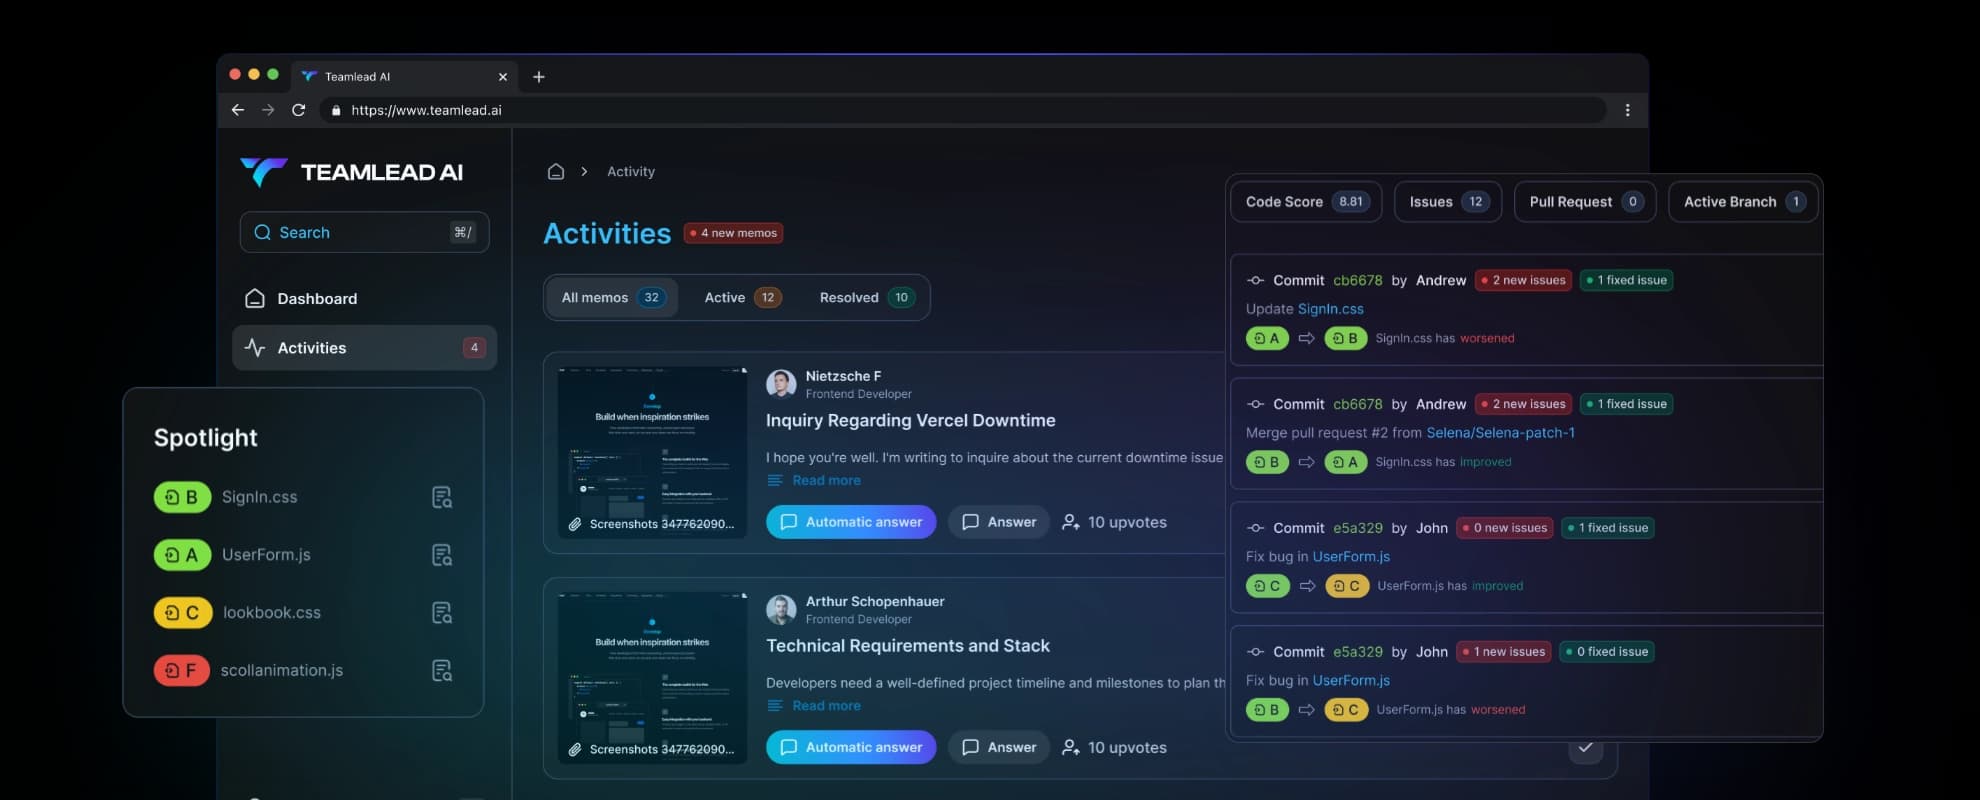This screenshot has height=800, width=1980.
Task: Open Dashboard in the sidebar
Action: (317, 299)
